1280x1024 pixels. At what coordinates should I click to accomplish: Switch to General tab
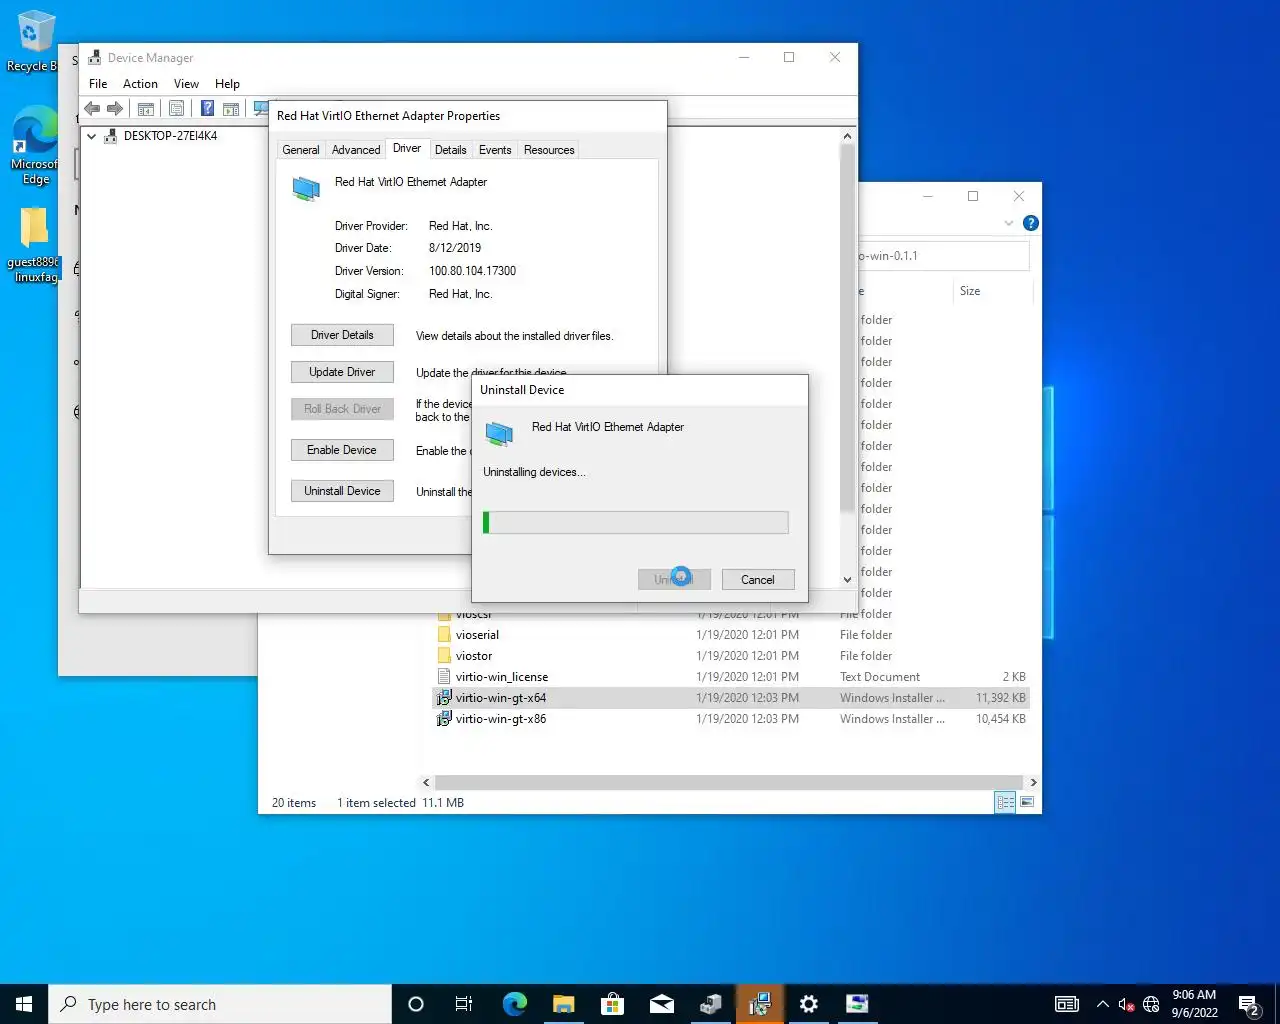pyautogui.click(x=301, y=150)
